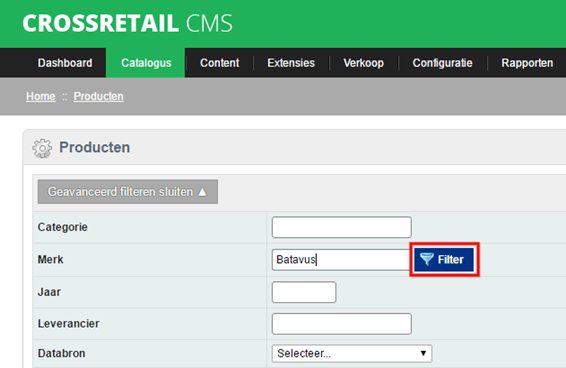566x368 pixels.
Task: Open the Content menu
Action: [x=219, y=63]
